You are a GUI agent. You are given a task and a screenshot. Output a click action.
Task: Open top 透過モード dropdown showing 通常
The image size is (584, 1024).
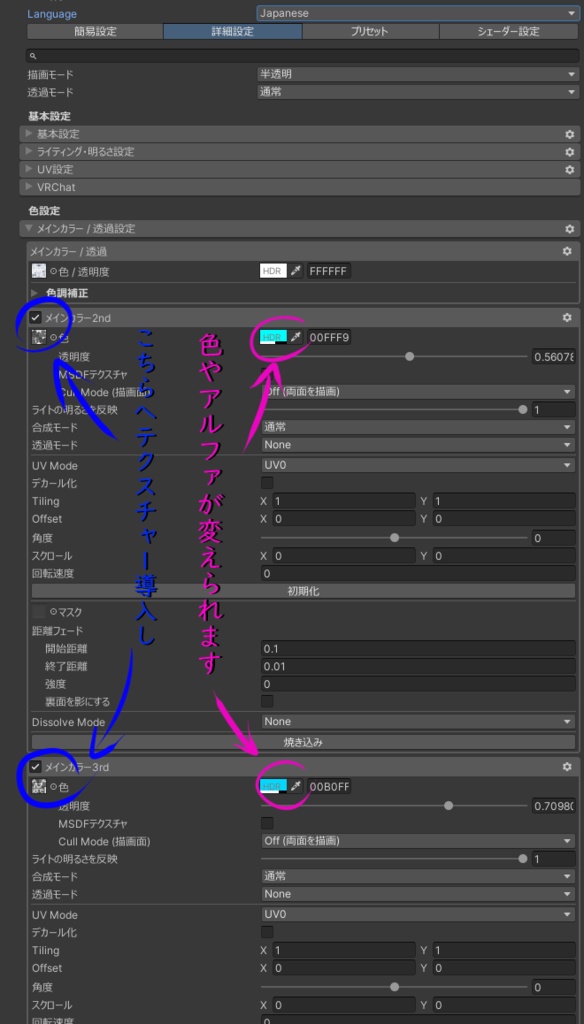pyautogui.click(x=418, y=92)
